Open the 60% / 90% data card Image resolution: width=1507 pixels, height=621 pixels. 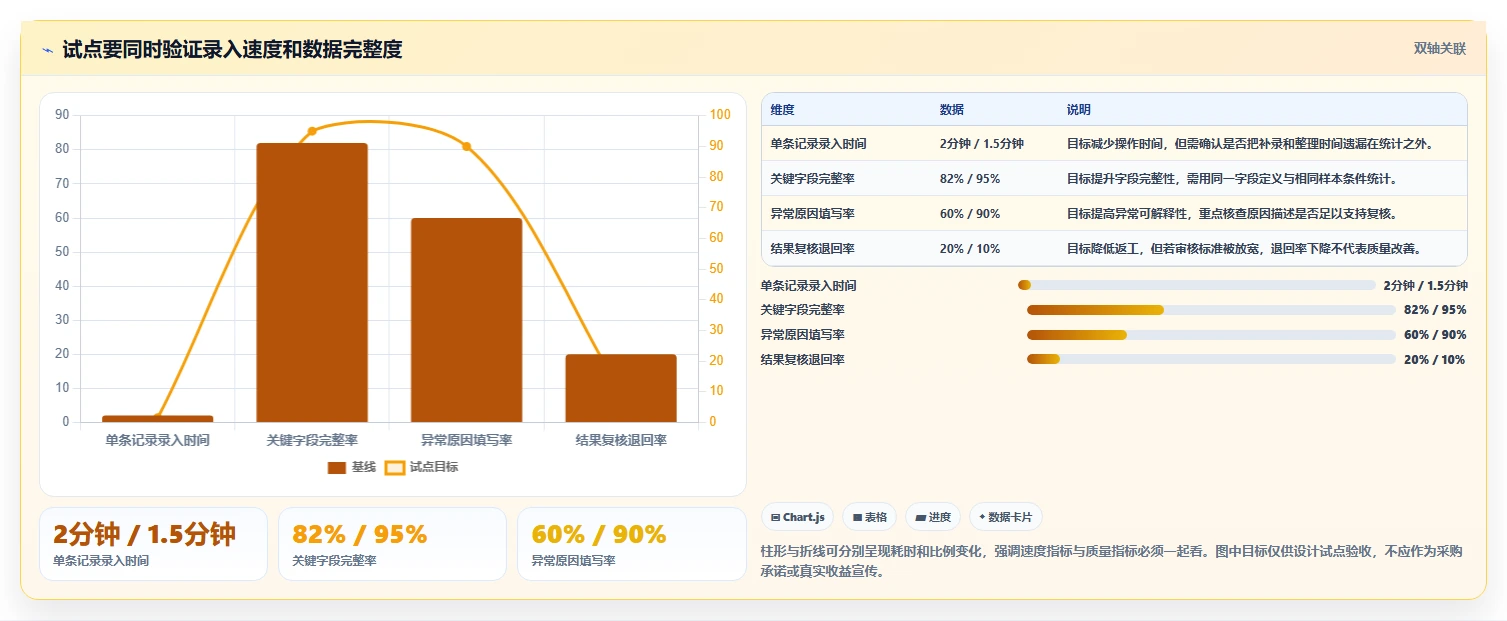[631, 544]
